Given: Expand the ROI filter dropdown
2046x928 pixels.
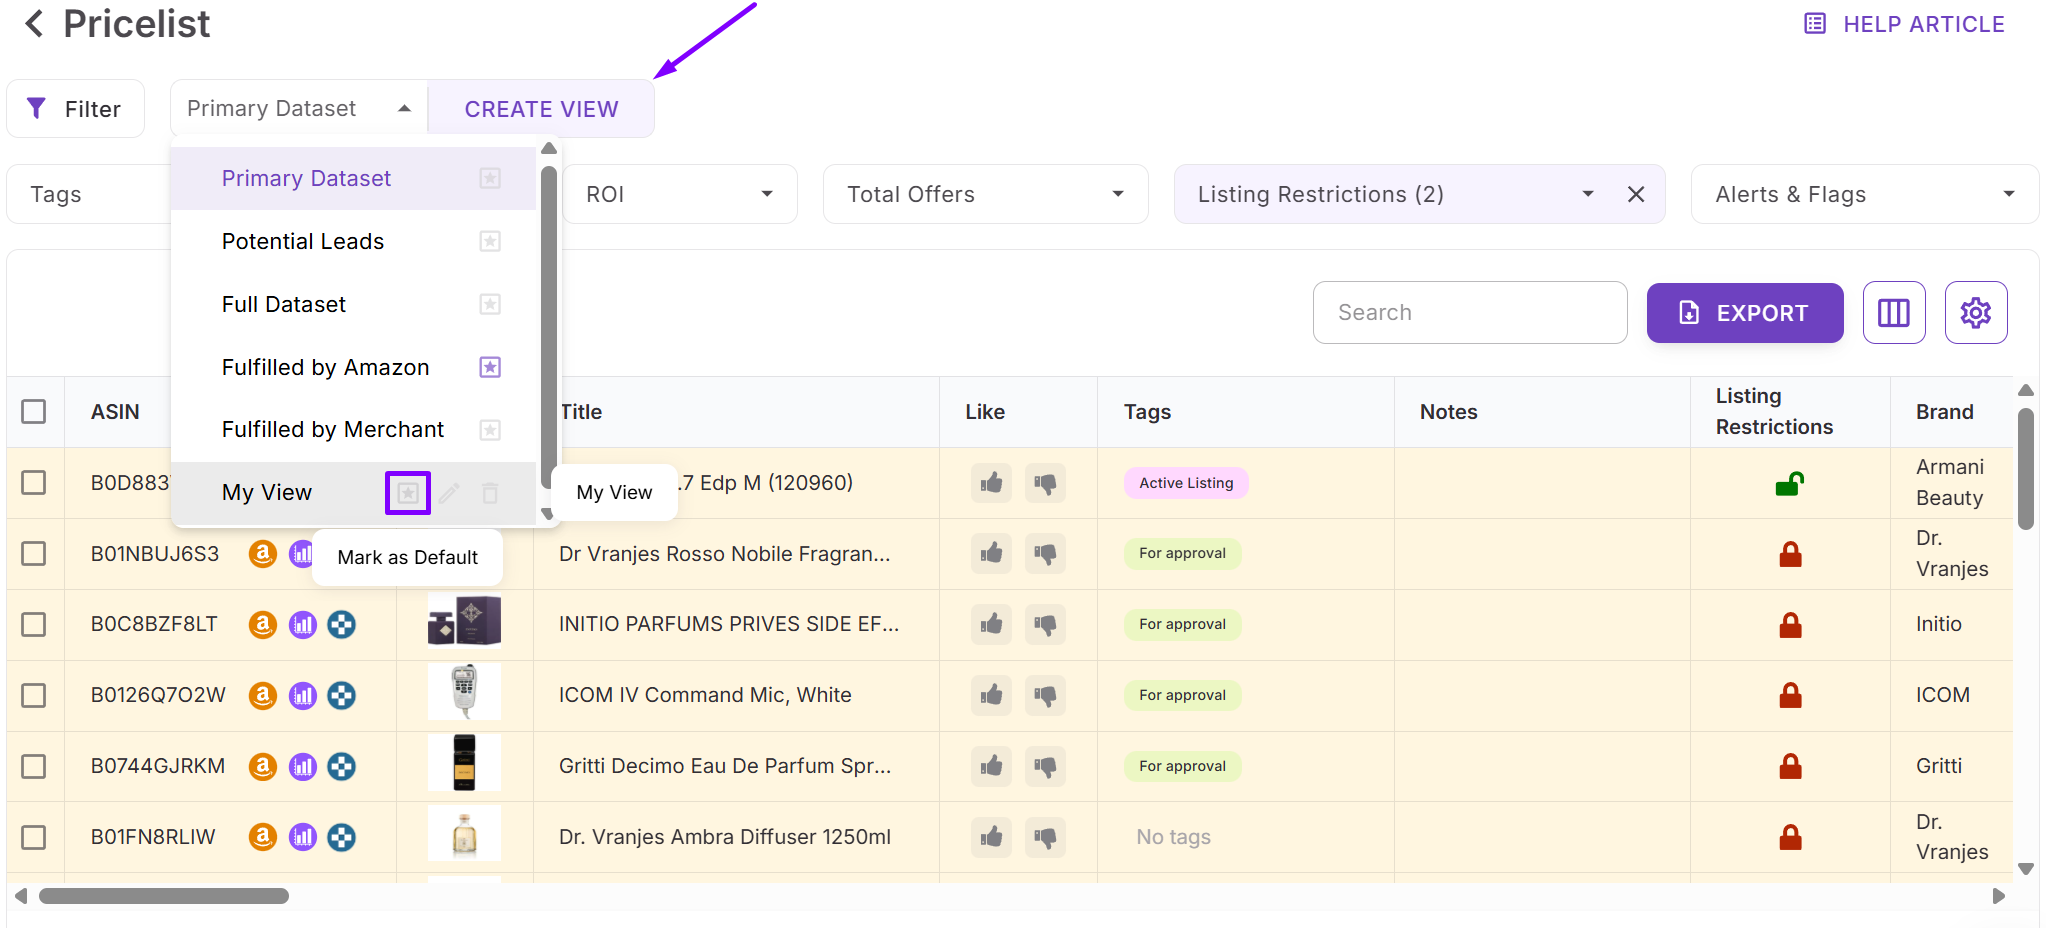Looking at the screenshot, I should pos(679,194).
